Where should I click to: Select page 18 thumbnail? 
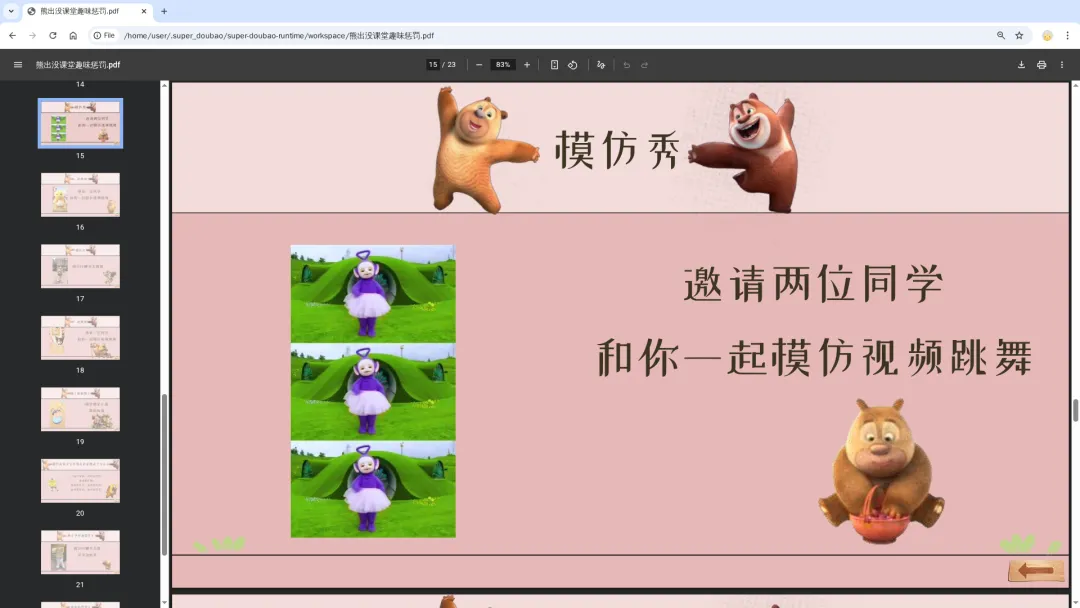[80, 337]
